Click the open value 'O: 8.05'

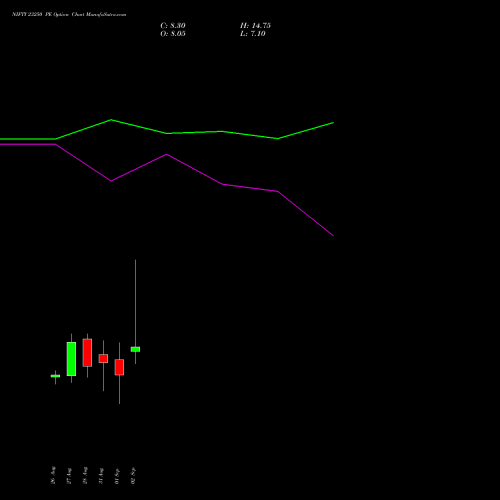tap(173, 34)
